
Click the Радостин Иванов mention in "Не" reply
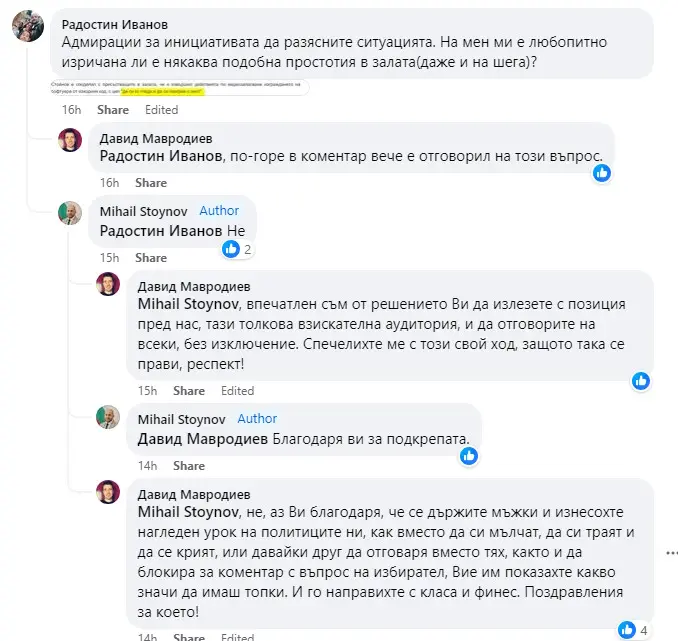162,230
